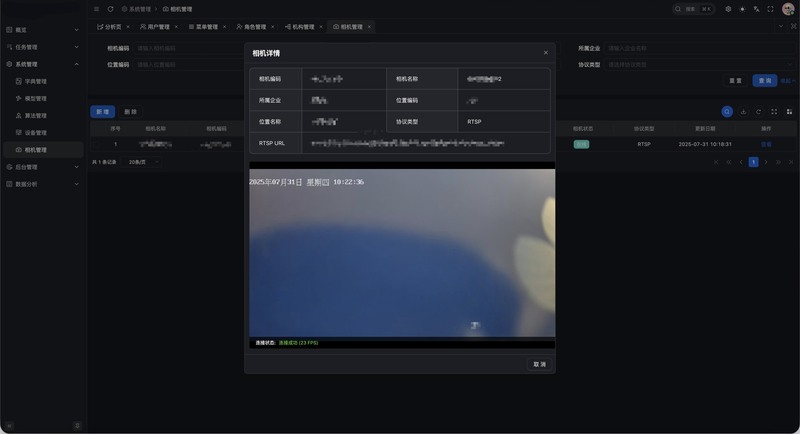Viewport: 800px width, 434px height.
Task: Click 取消 in the 相机详情 dialog
Action: [x=539, y=364]
